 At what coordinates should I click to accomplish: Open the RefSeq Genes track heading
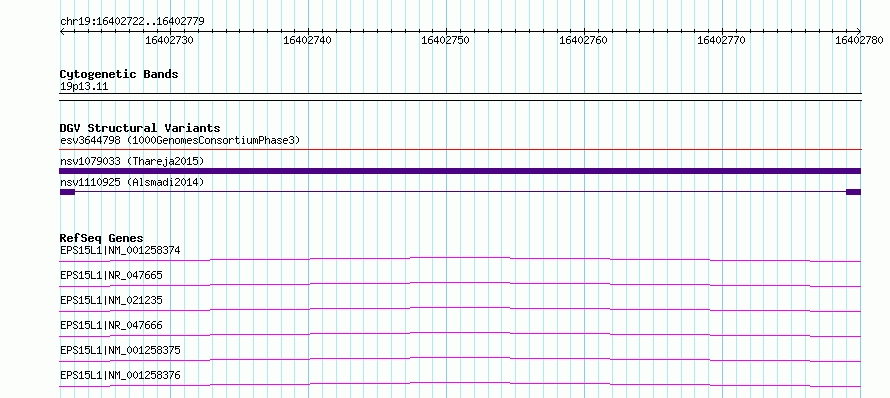[102, 238]
